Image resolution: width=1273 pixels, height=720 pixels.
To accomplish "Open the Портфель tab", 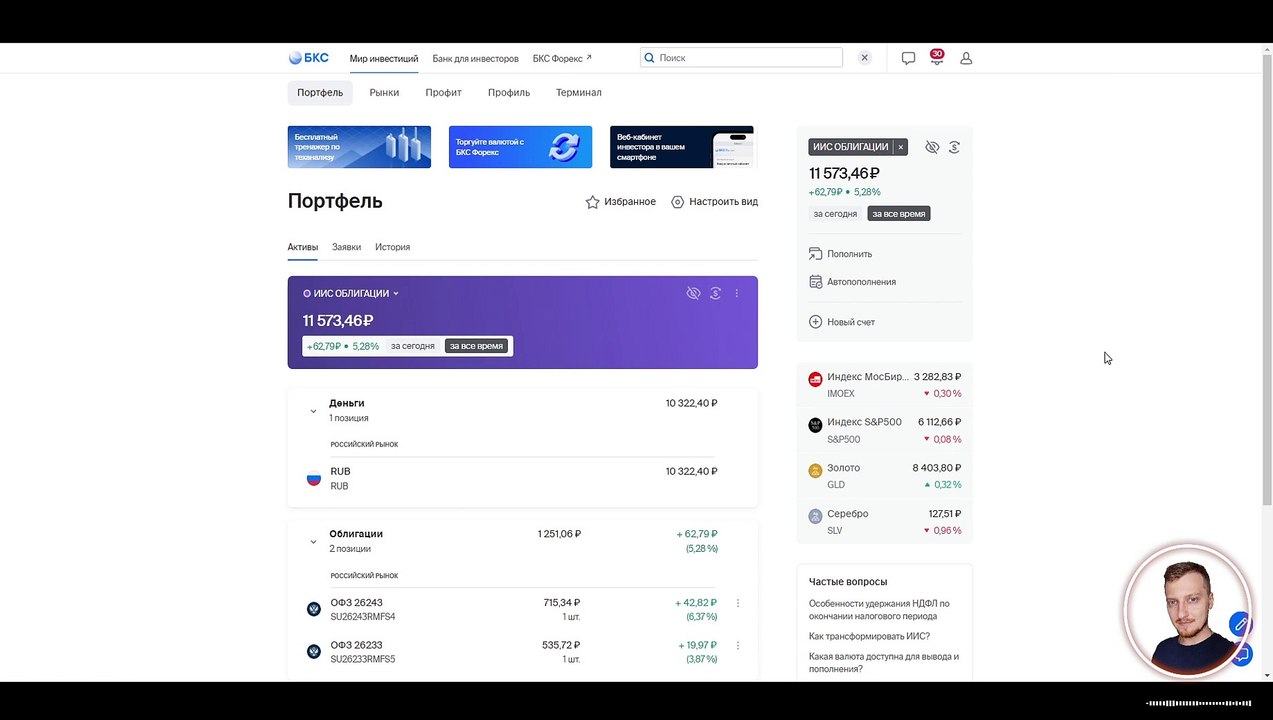I will click(320, 93).
